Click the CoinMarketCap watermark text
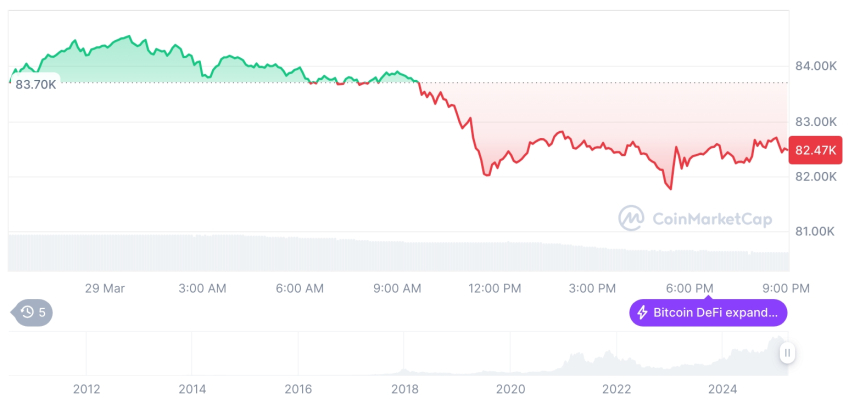Image resolution: width=860 pixels, height=401 pixels. click(712, 218)
